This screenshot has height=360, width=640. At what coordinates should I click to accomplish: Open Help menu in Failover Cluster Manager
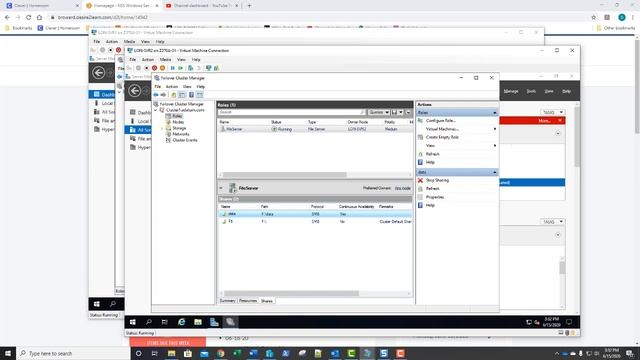coord(200,87)
